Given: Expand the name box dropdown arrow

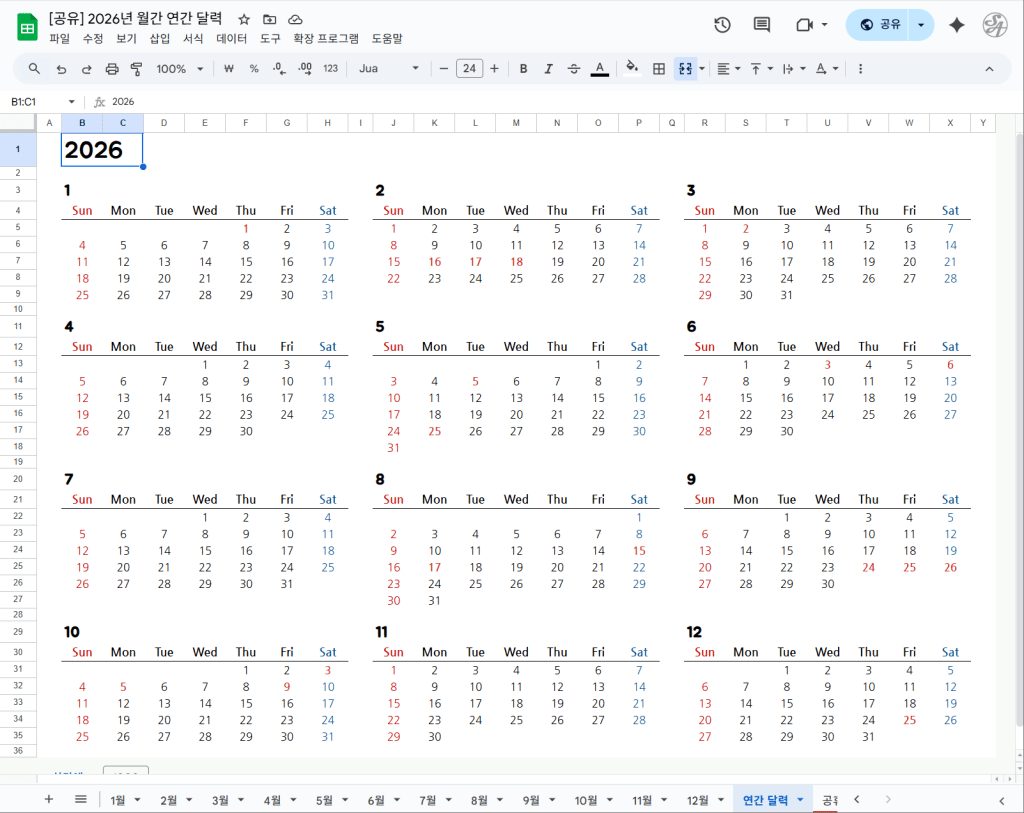Looking at the screenshot, I should click(x=71, y=102).
